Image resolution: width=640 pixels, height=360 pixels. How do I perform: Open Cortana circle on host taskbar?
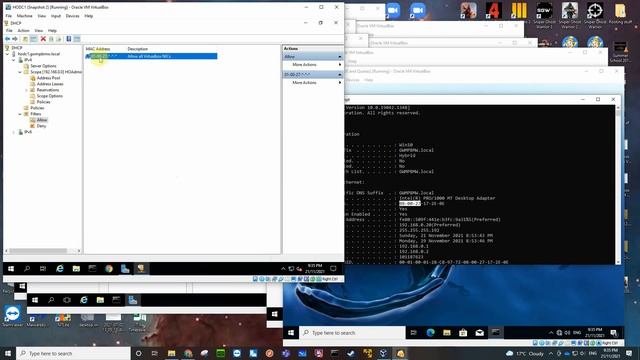coord(138,353)
